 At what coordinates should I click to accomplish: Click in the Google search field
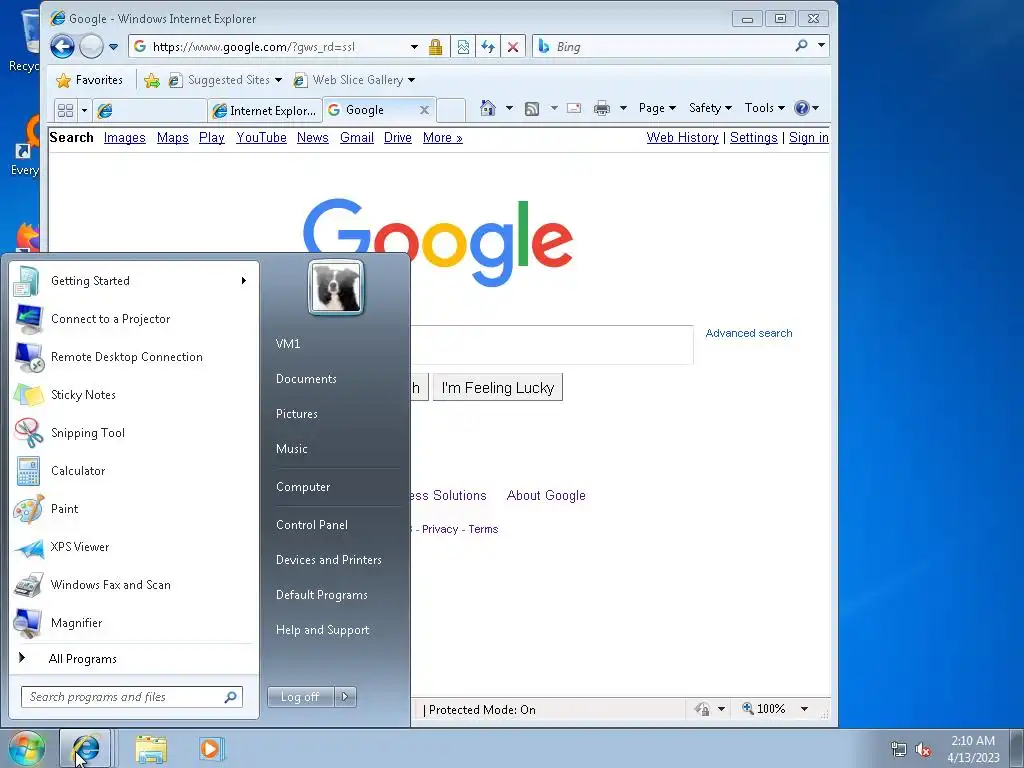point(551,345)
